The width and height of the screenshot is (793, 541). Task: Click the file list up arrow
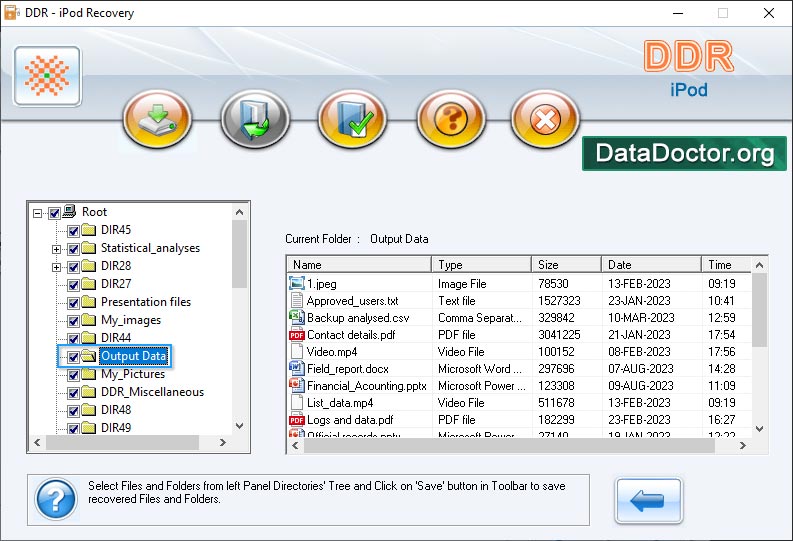[759, 265]
